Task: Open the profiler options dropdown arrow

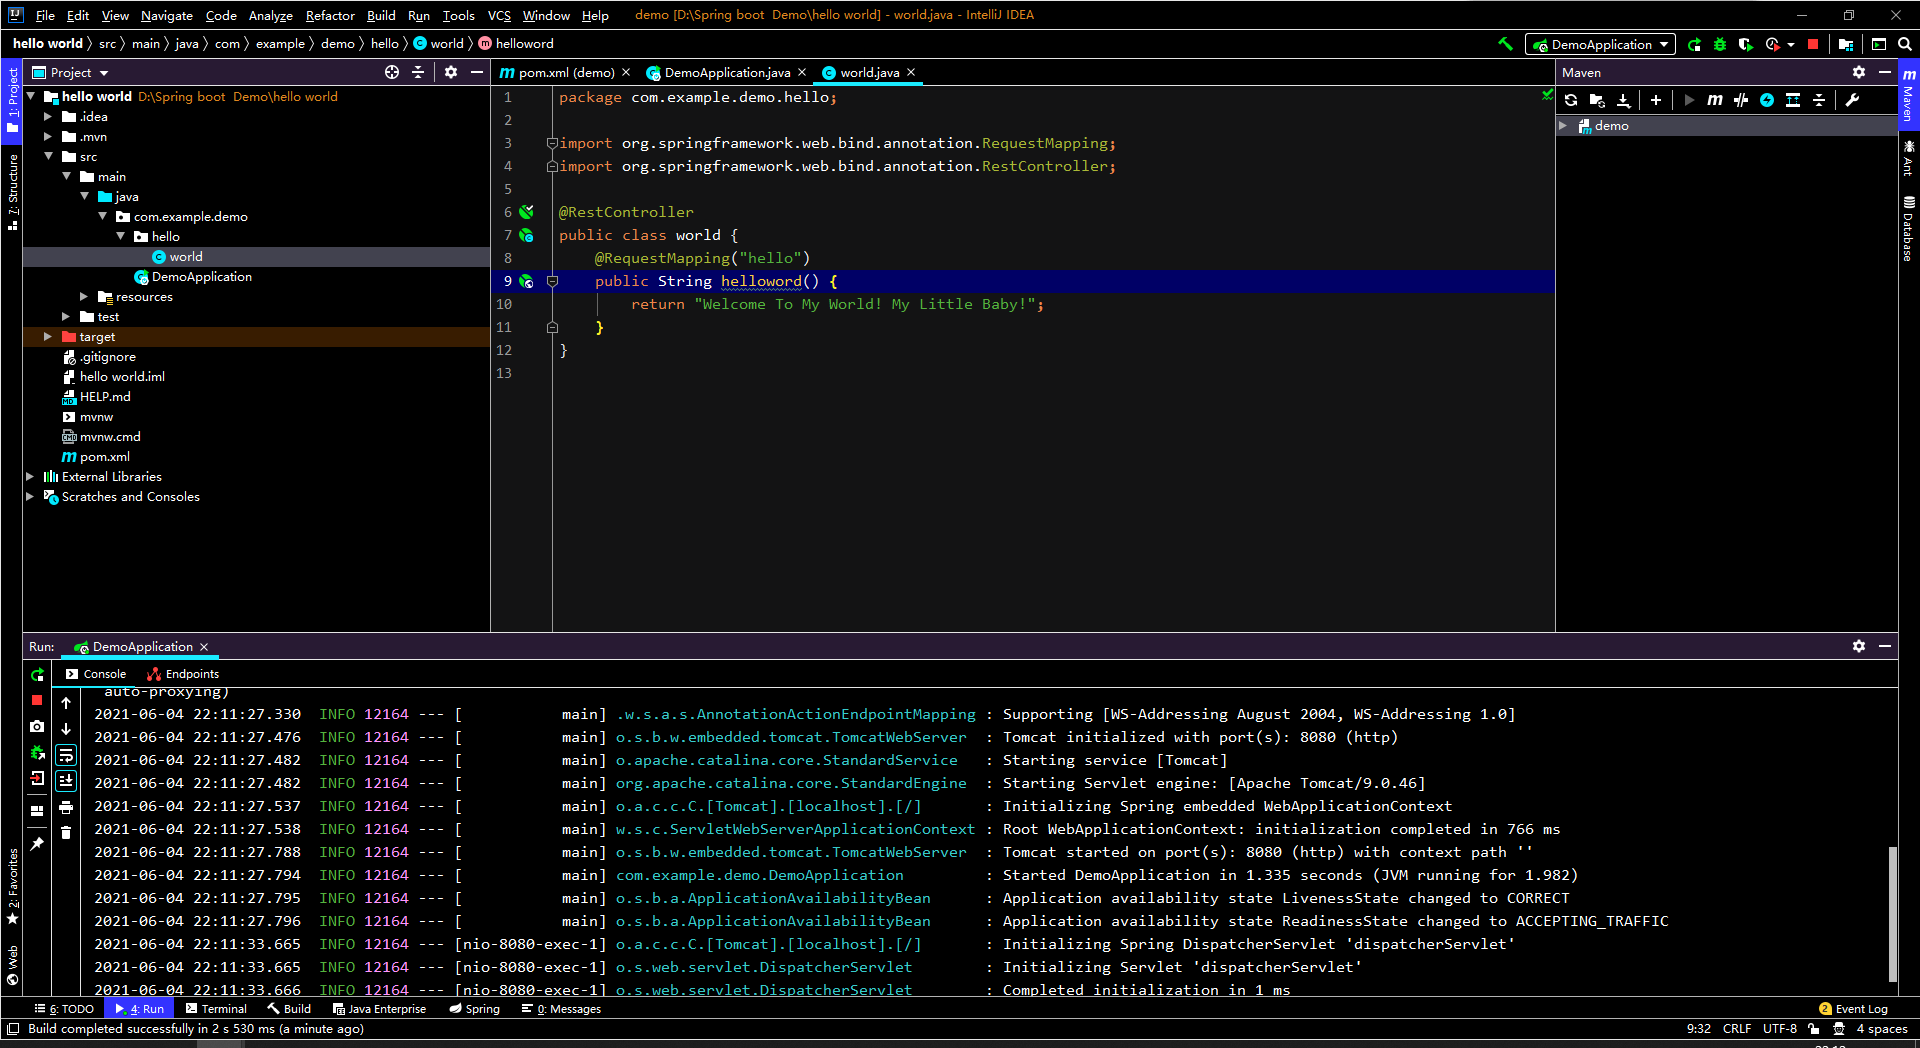Action: [1790, 44]
